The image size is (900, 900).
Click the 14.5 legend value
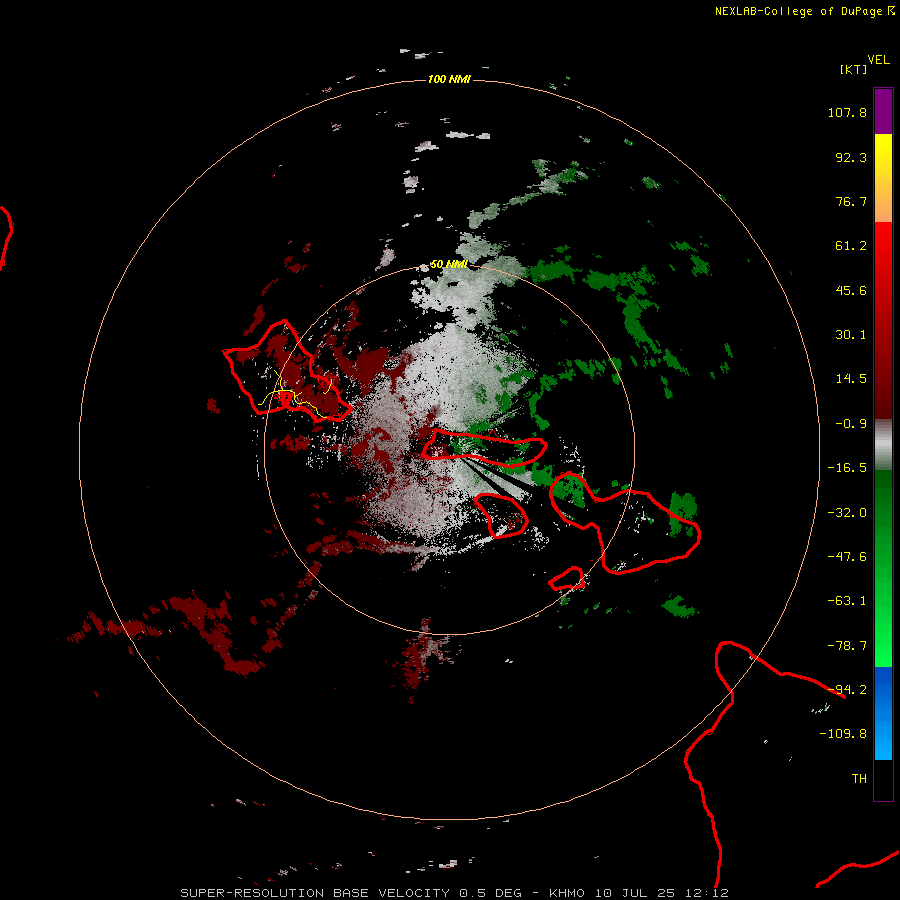pyautogui.click(x=851, y=379)
